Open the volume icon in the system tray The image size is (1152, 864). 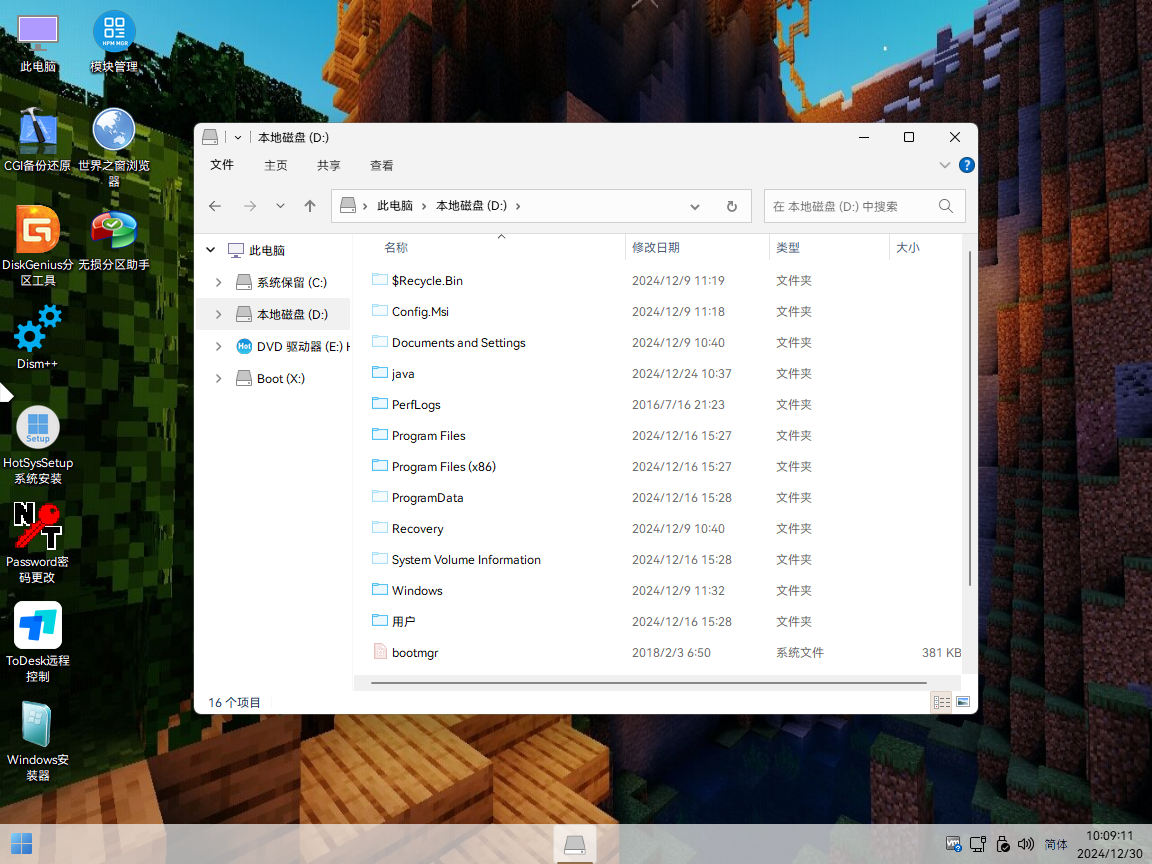coord(1026,845)
